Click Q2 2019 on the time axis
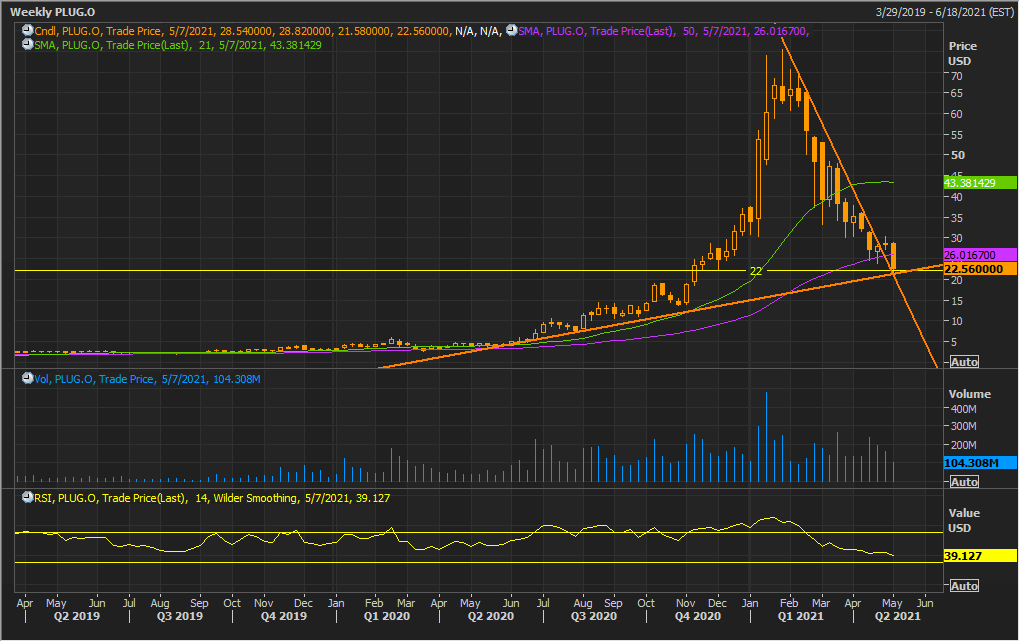This screenshot has height=642, width=1020. [x=77, y=617]
